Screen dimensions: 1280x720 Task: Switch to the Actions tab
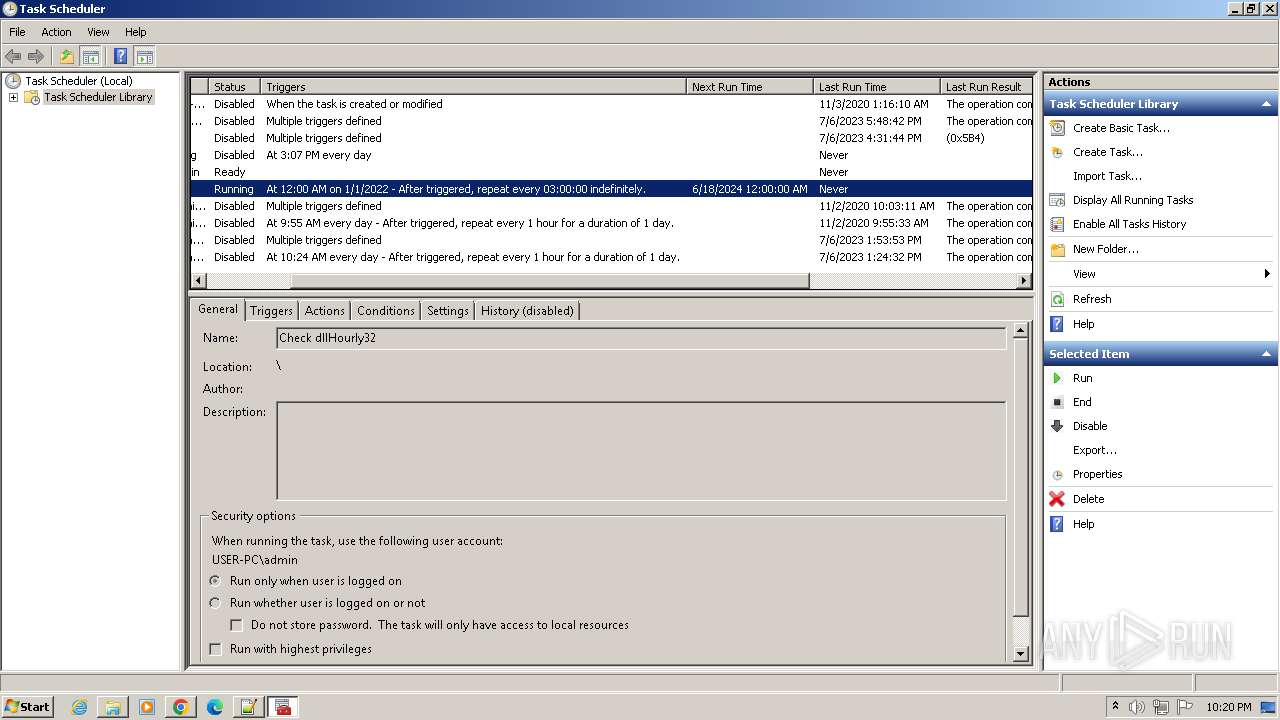pos(325,311)
